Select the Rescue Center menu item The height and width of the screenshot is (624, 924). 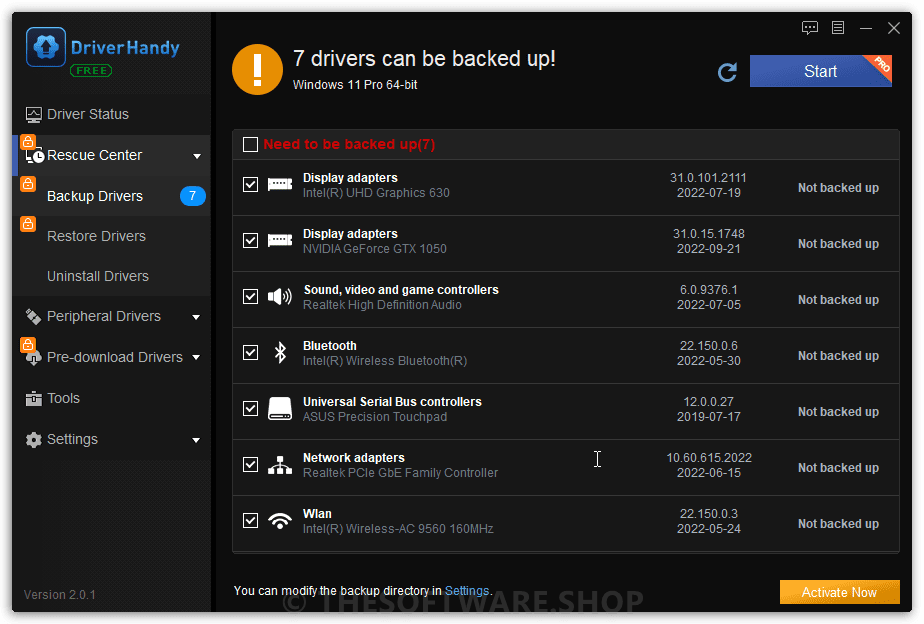[x=111, y=156]
